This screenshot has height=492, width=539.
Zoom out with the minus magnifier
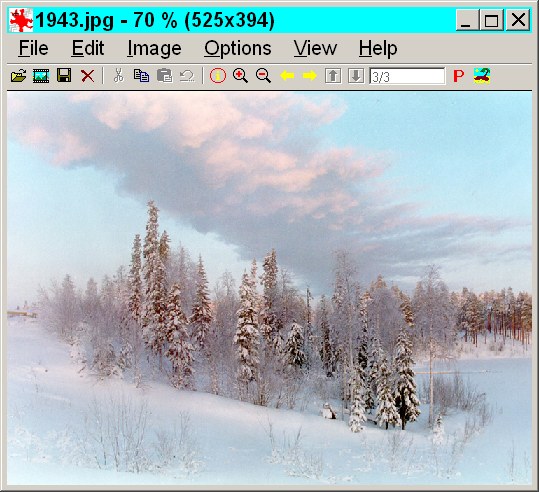pyautogui.click(x=263, y=76)
